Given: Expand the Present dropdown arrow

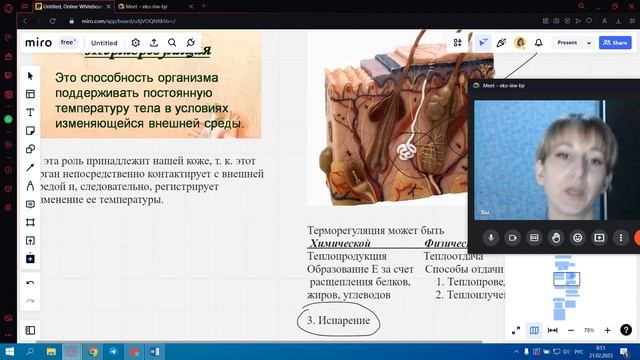Looking at the screenshot, I should coord(589,43).
